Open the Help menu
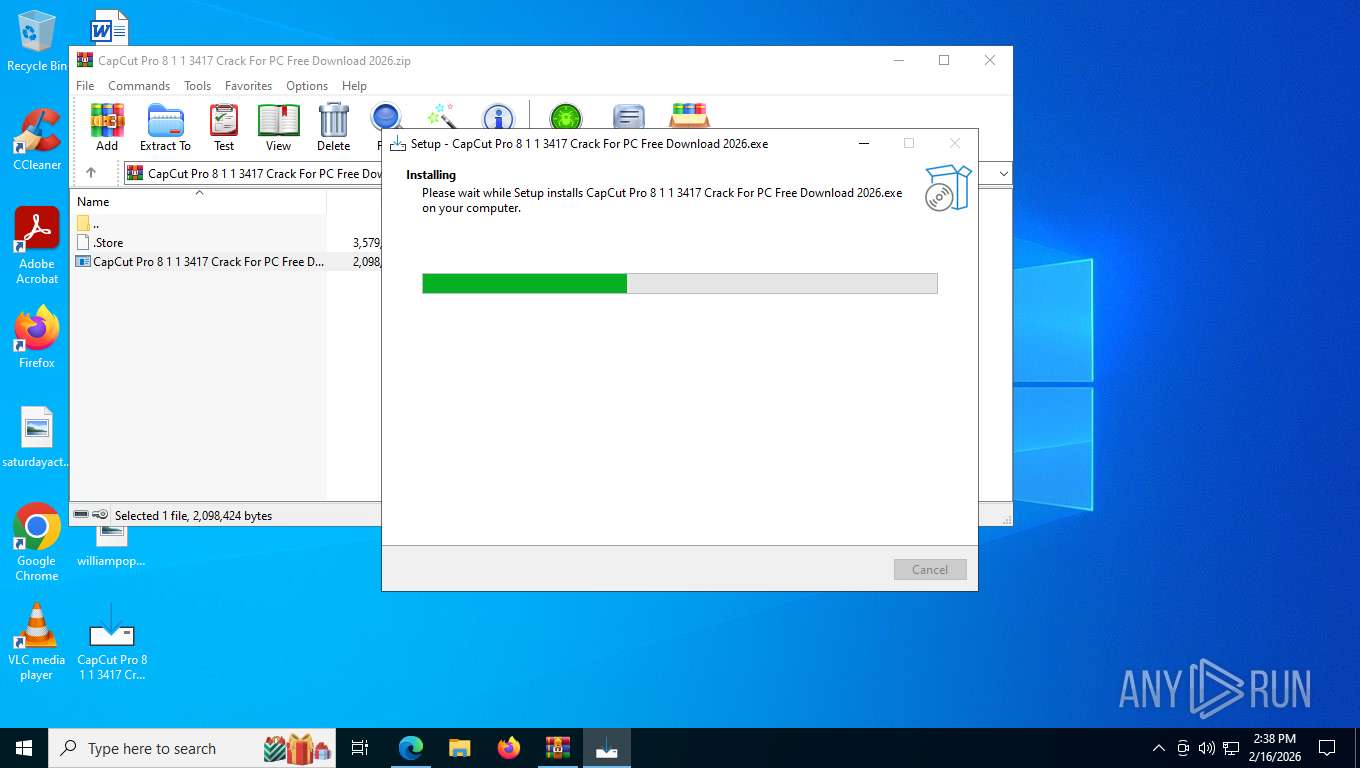The image size is (1360, 768). pos(354,86)
